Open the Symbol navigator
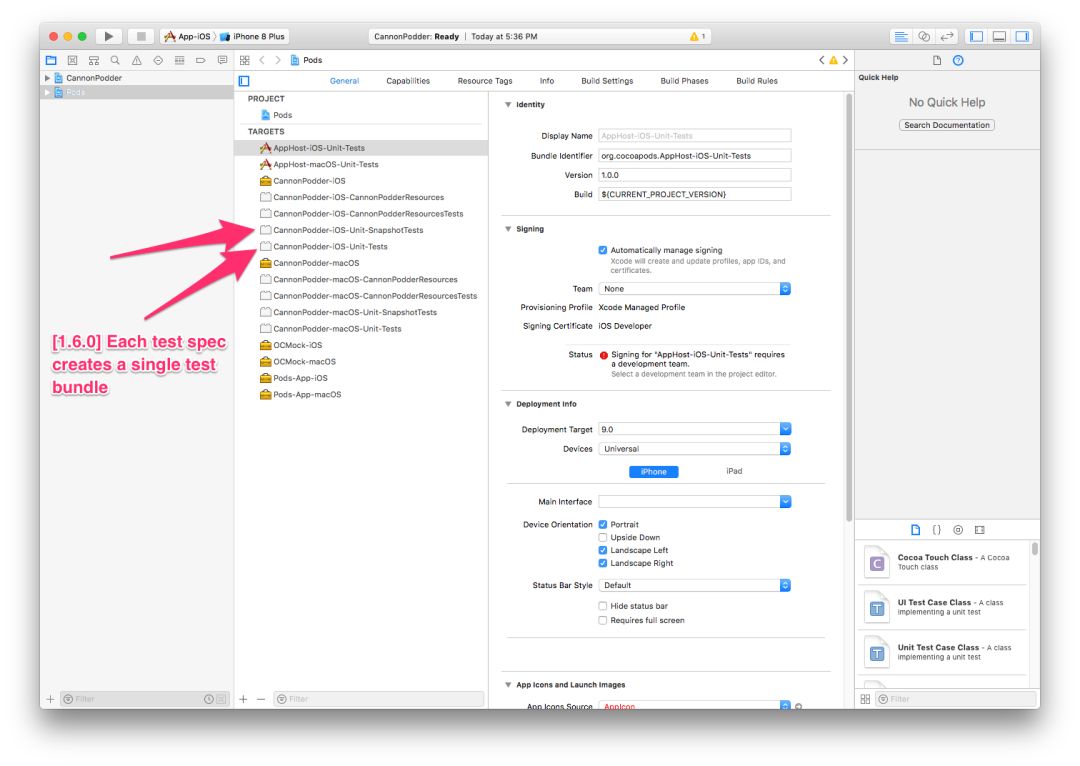Image resolution: width=1080 pixels, height=766 pixels. pos(94,61)
